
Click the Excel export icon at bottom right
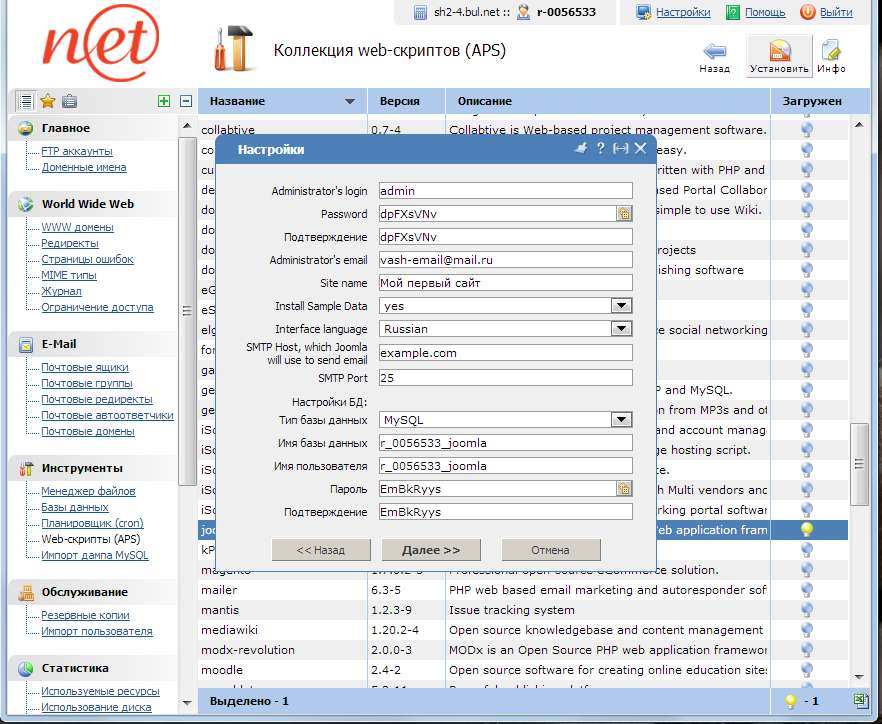coord(860,701)
